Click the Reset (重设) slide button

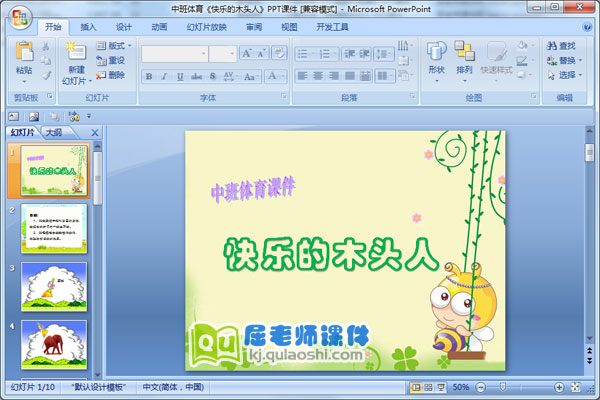click(111, 60)
